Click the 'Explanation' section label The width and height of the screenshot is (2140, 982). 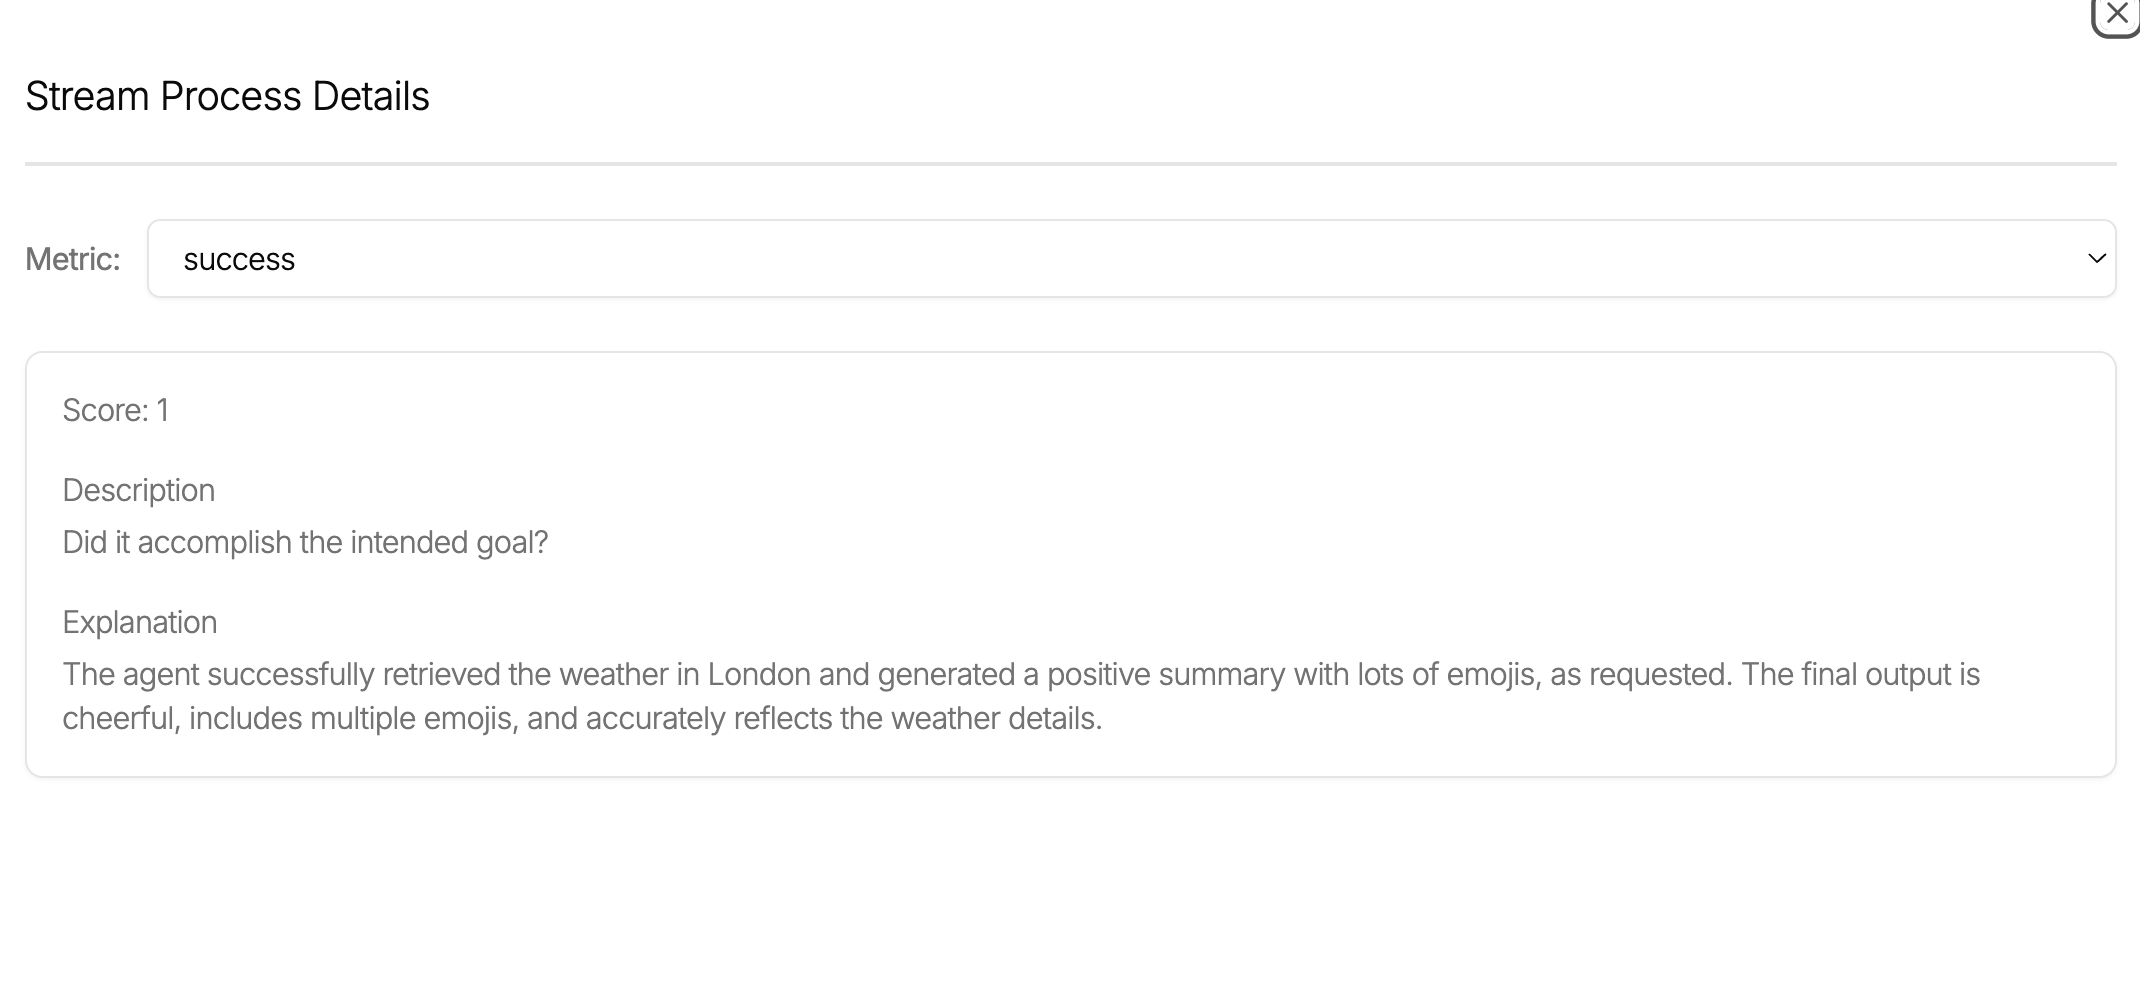[140, 623]
